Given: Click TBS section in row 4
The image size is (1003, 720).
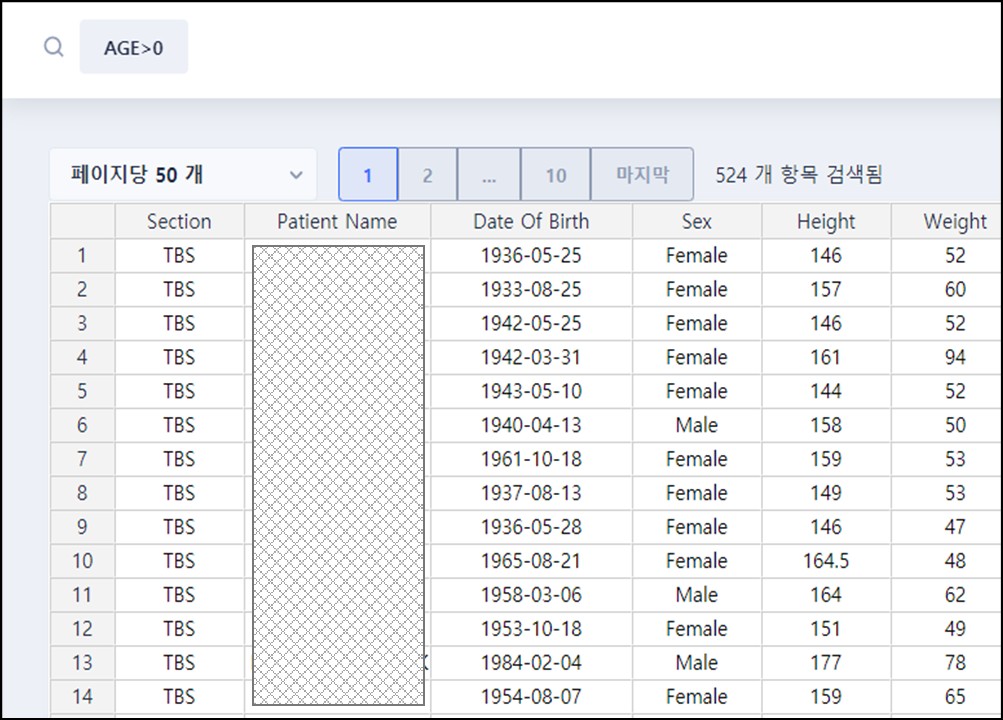Looking at the screenshot, I should (179, 357).
